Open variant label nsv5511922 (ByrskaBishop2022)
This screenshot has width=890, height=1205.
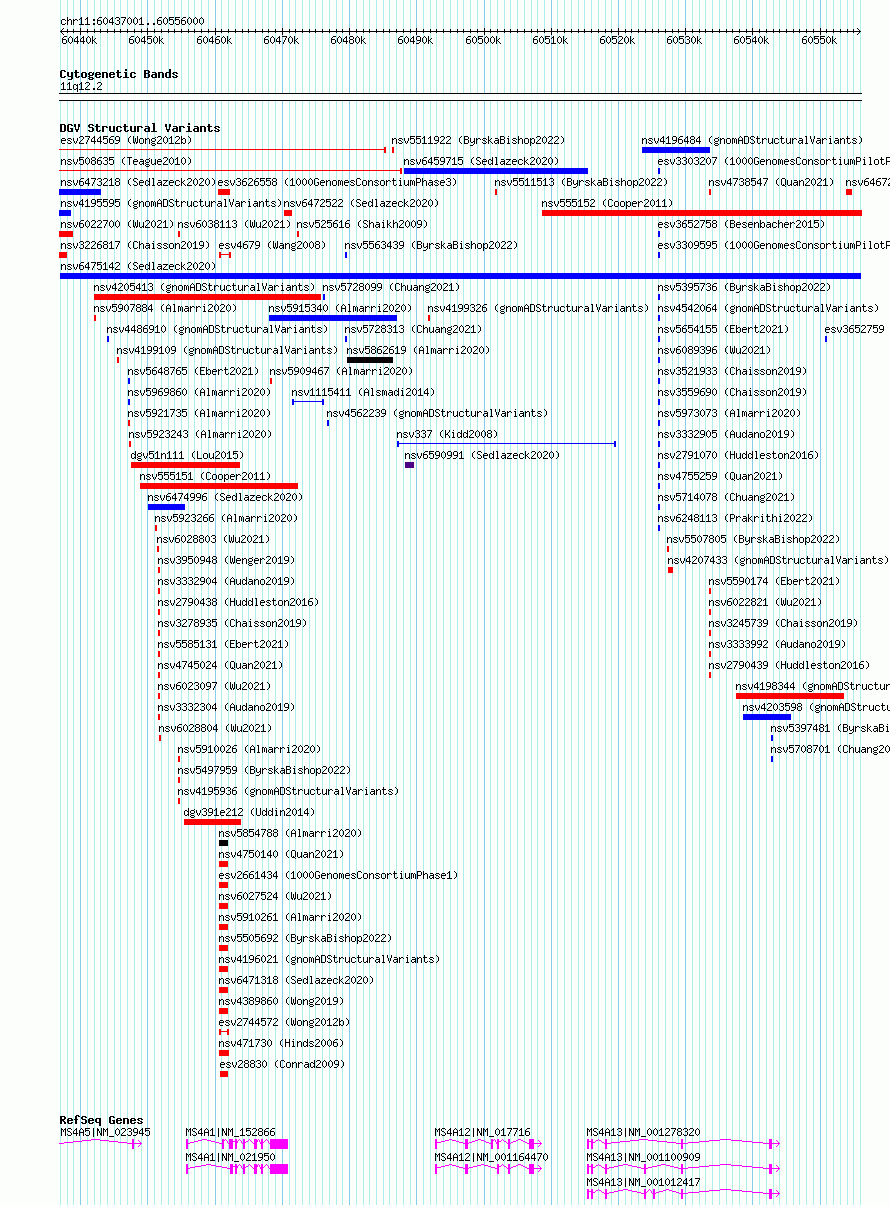point(478,140)
